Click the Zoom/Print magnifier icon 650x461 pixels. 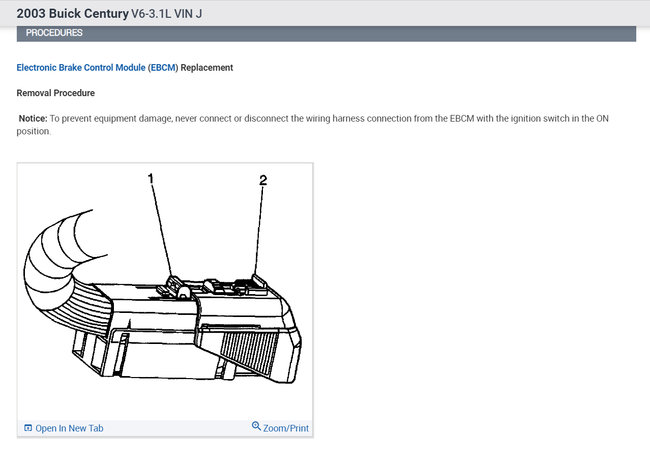click(256, 426)
